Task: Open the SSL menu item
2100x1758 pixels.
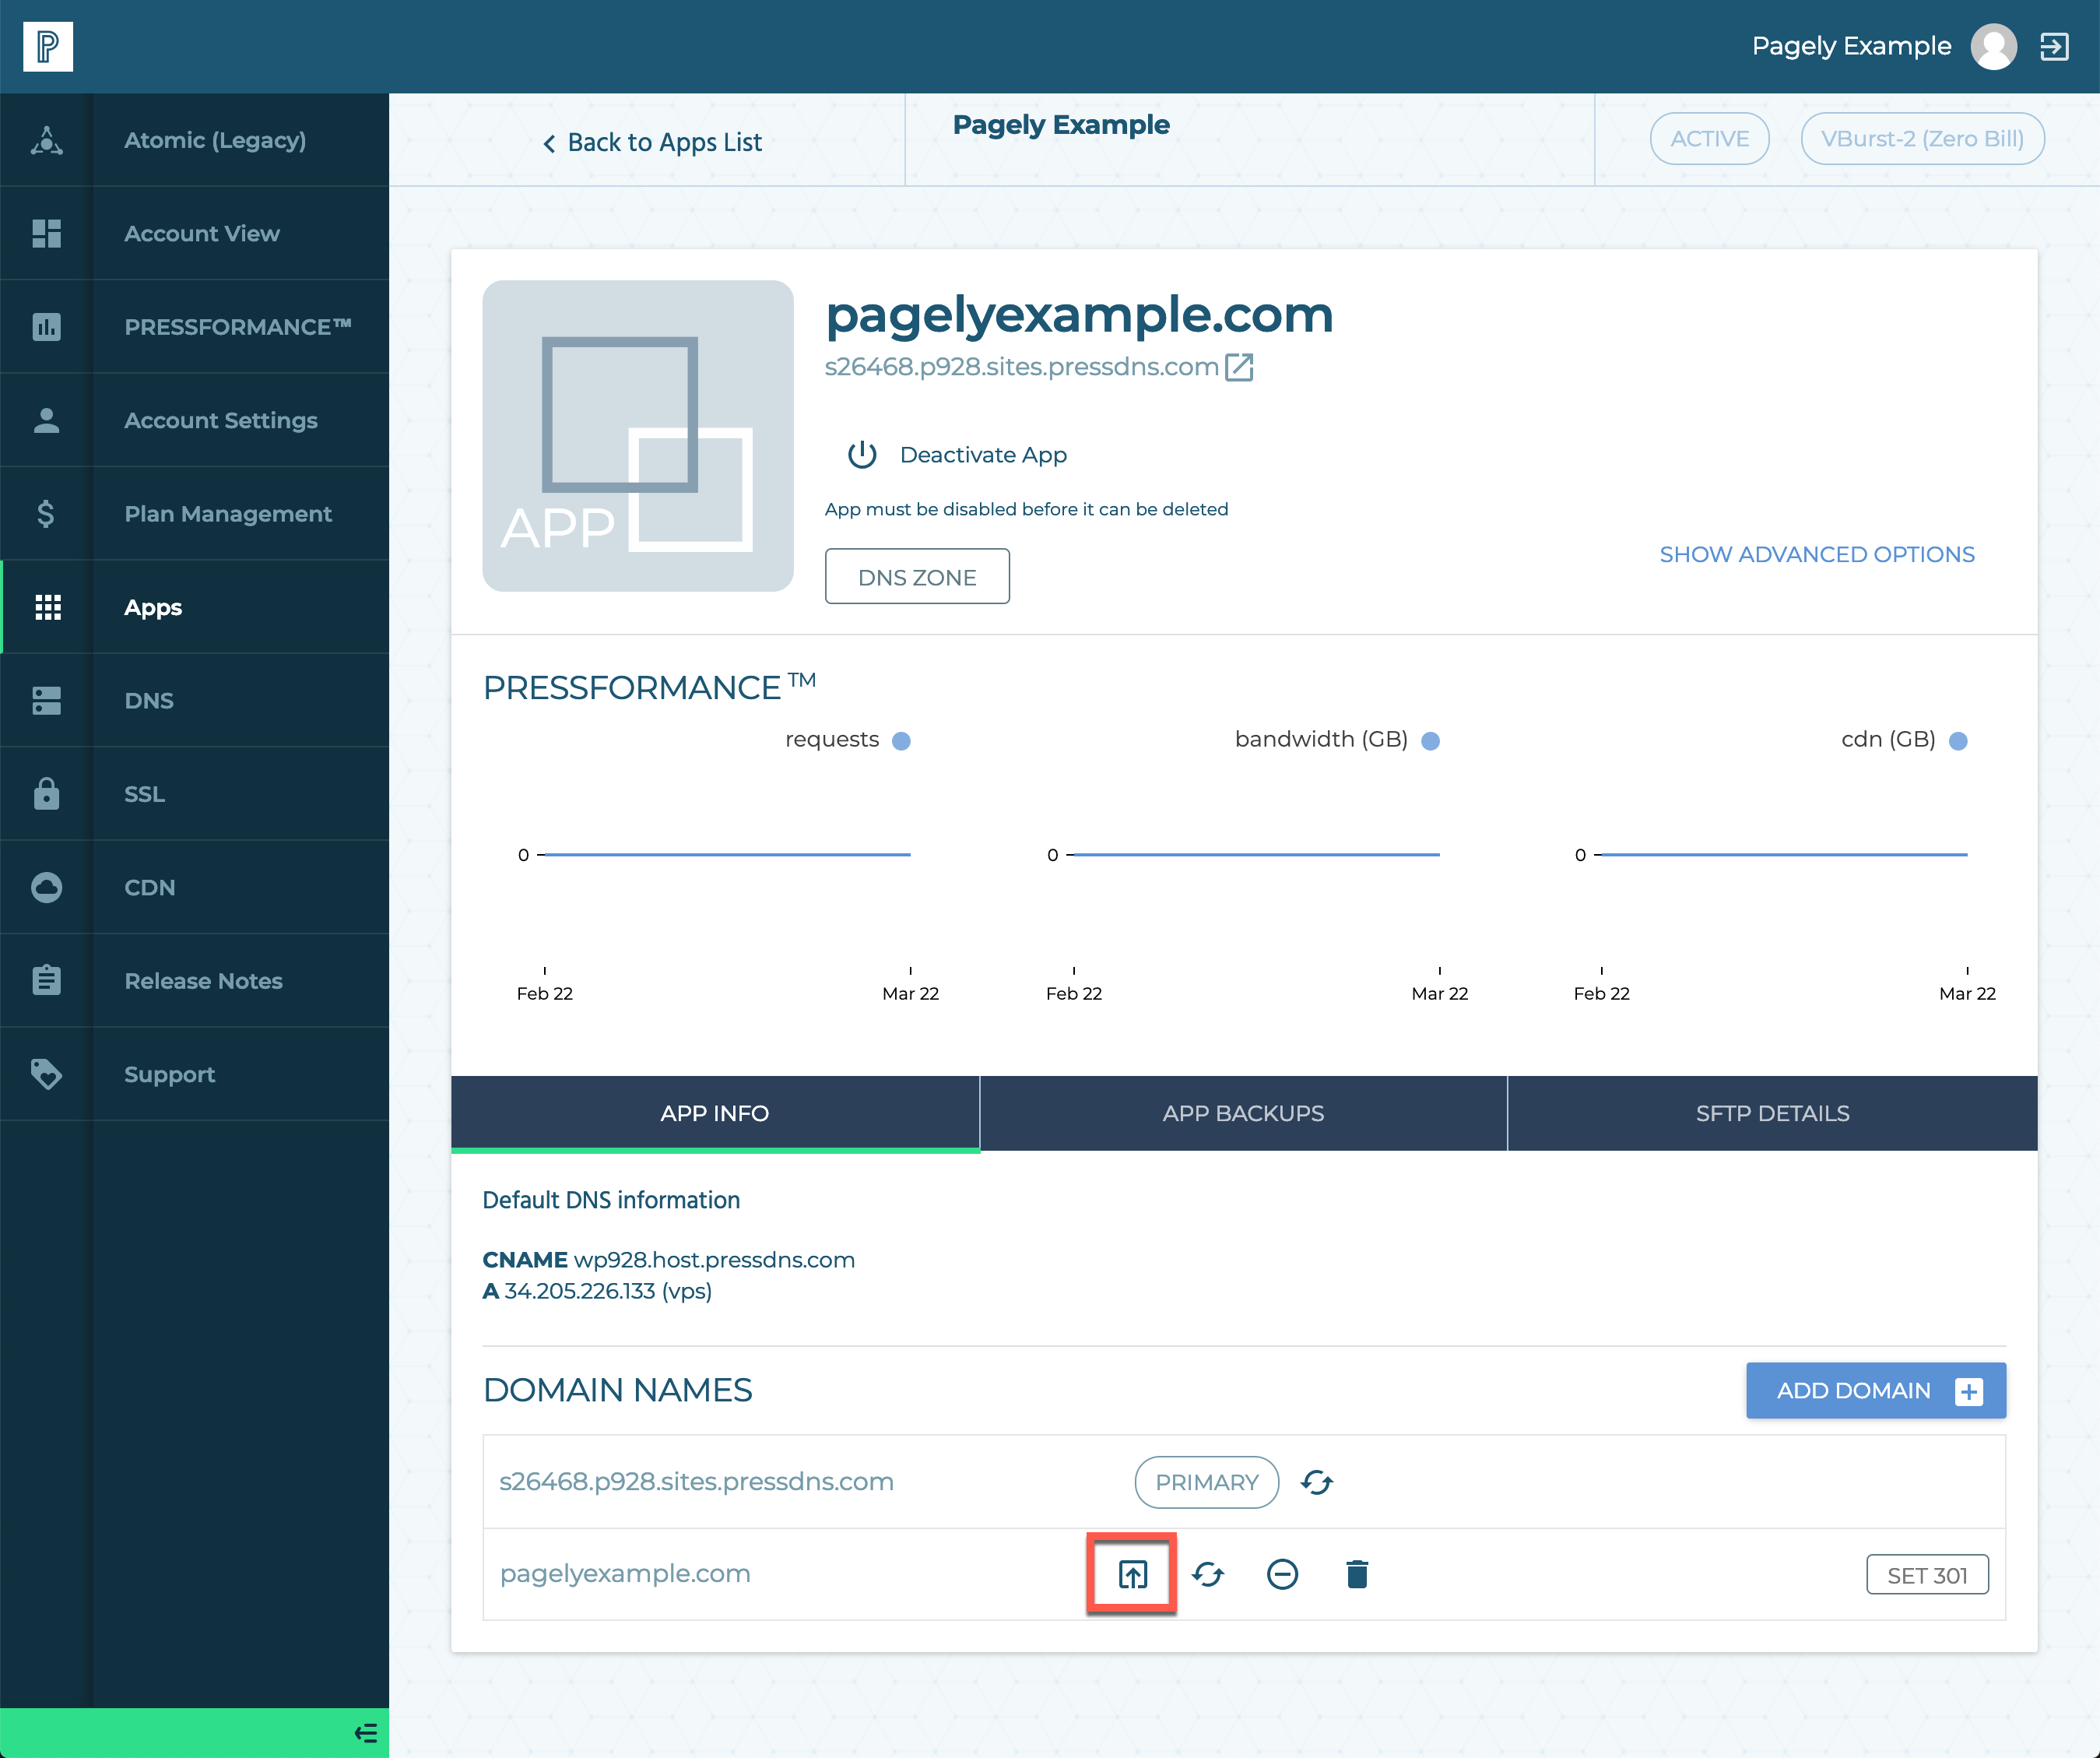Action: (145, 794)
